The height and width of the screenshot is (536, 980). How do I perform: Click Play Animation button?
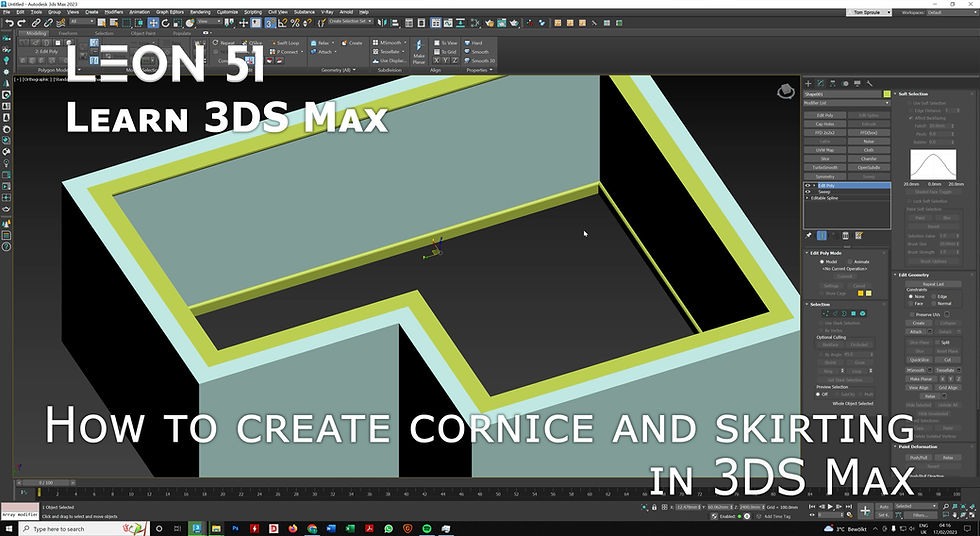coord(830,507)
